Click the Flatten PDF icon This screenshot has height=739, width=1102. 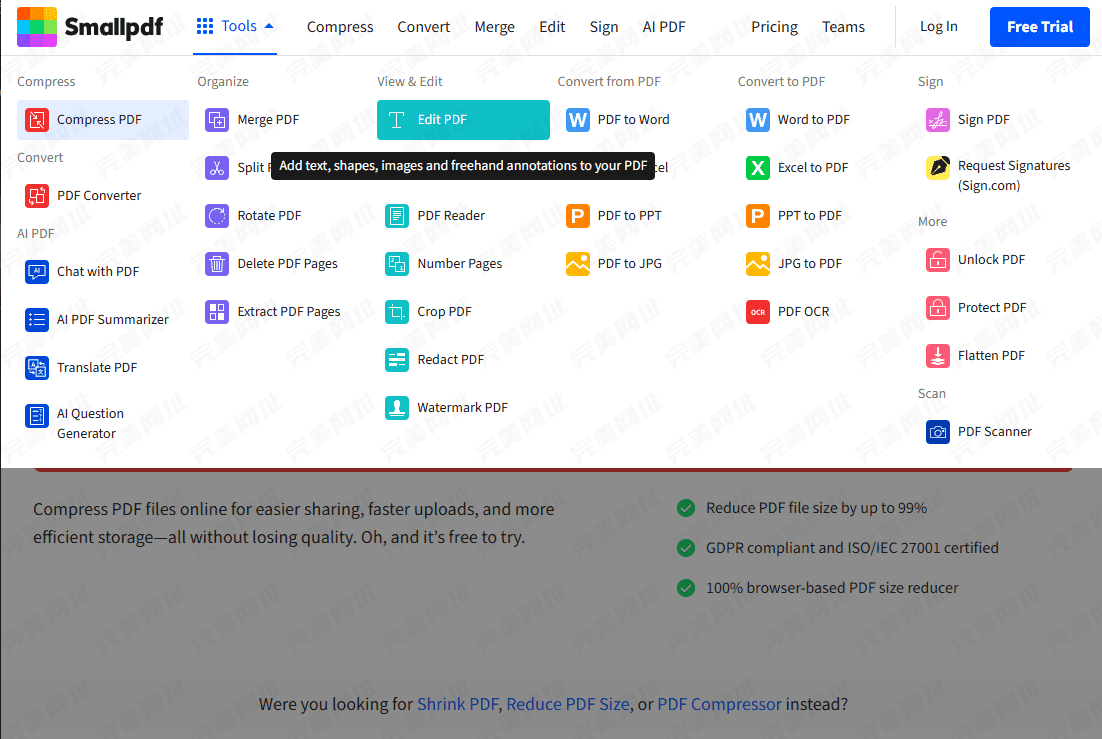coord(938,356)
